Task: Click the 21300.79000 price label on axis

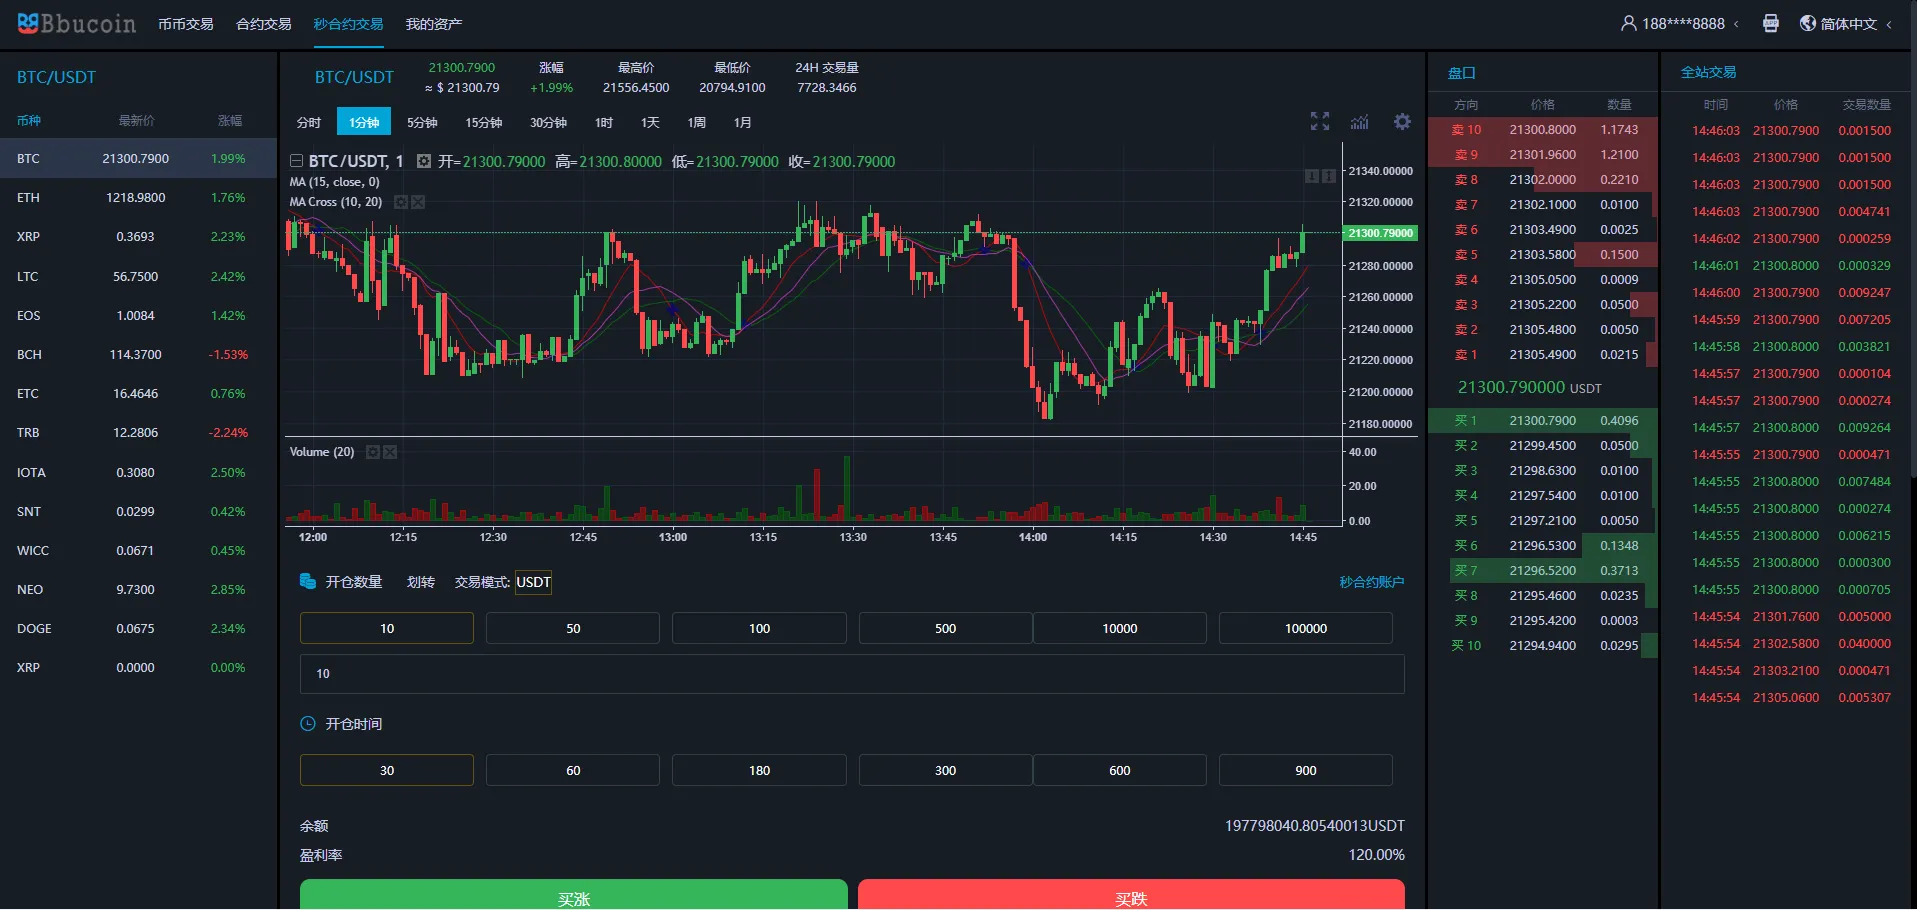Action: 1380,233
